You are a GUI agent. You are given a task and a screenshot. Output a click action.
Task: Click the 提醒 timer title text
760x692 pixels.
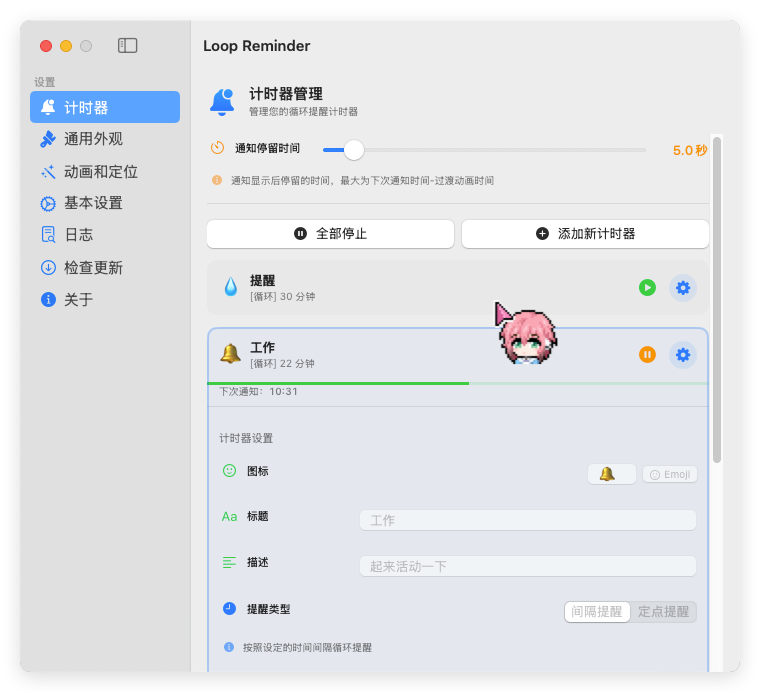coord(262,281)
